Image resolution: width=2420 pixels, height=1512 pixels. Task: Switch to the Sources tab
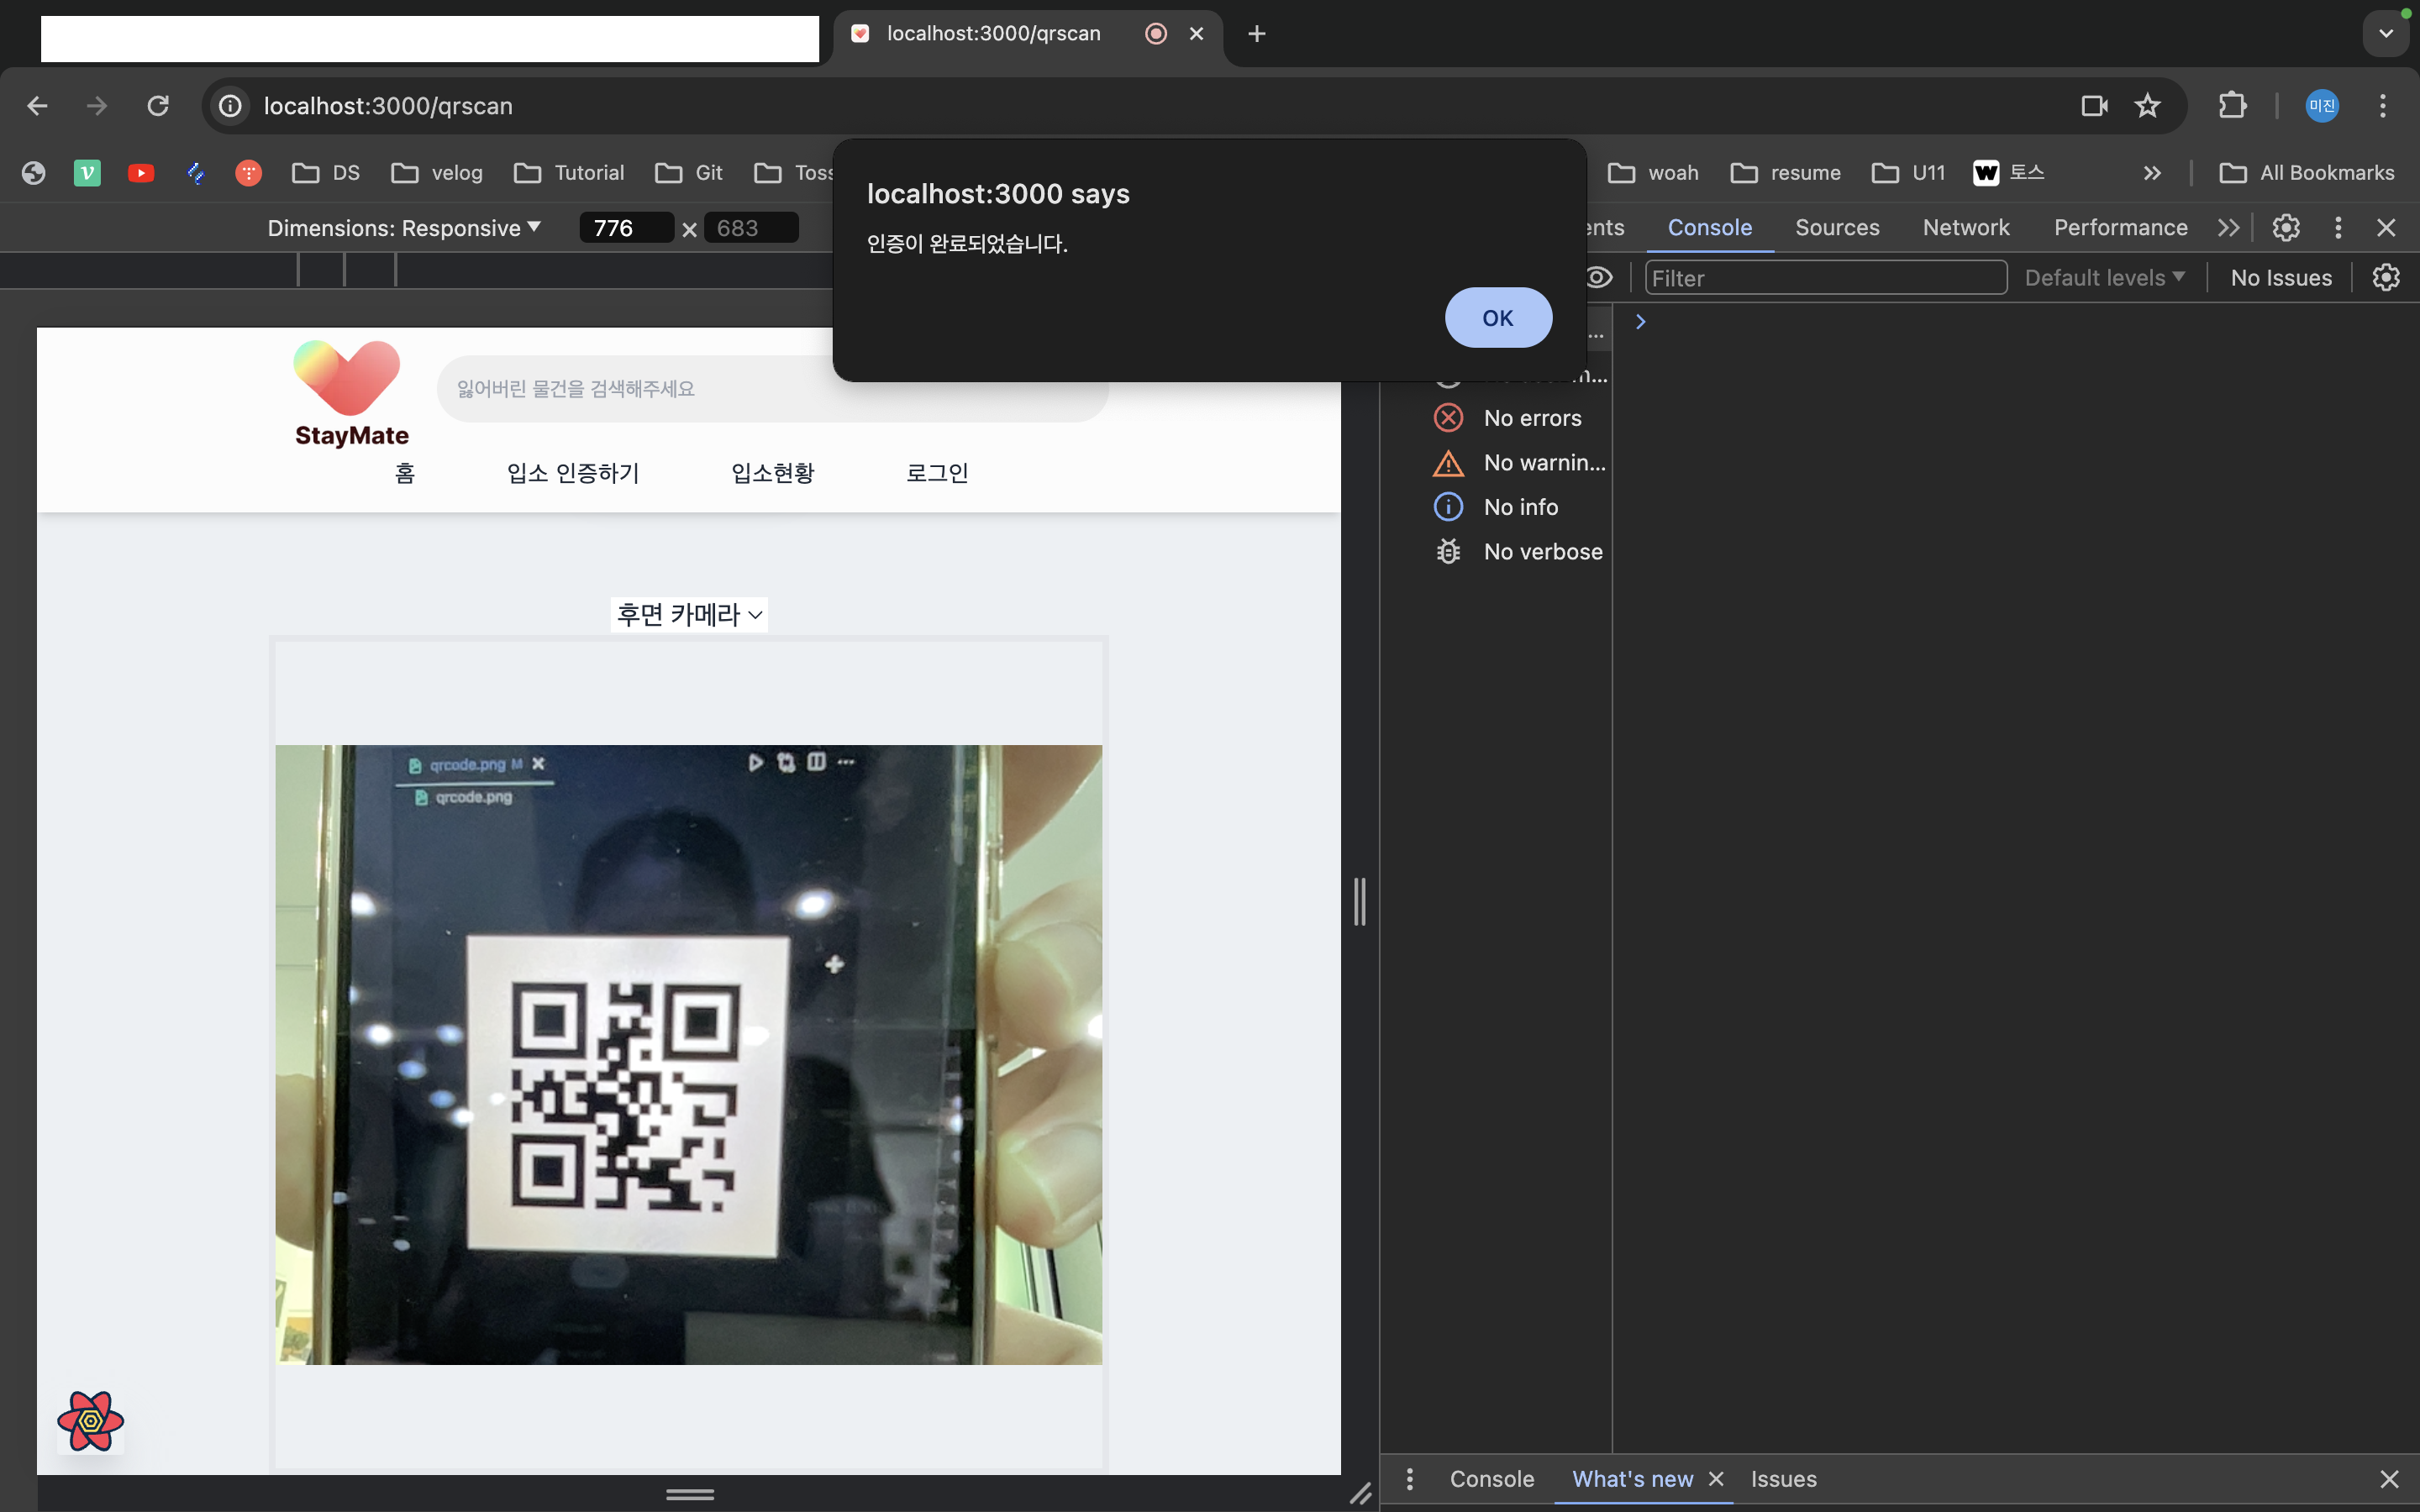click(x=1836, y=228)
